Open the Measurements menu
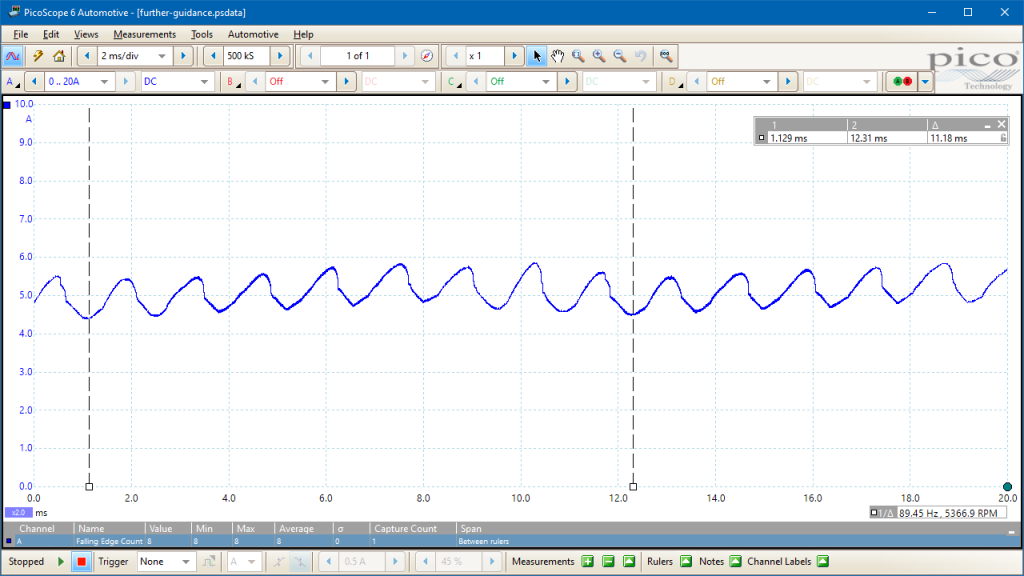This screenshot has height=576, width=1024. click(x=144, y=35)
